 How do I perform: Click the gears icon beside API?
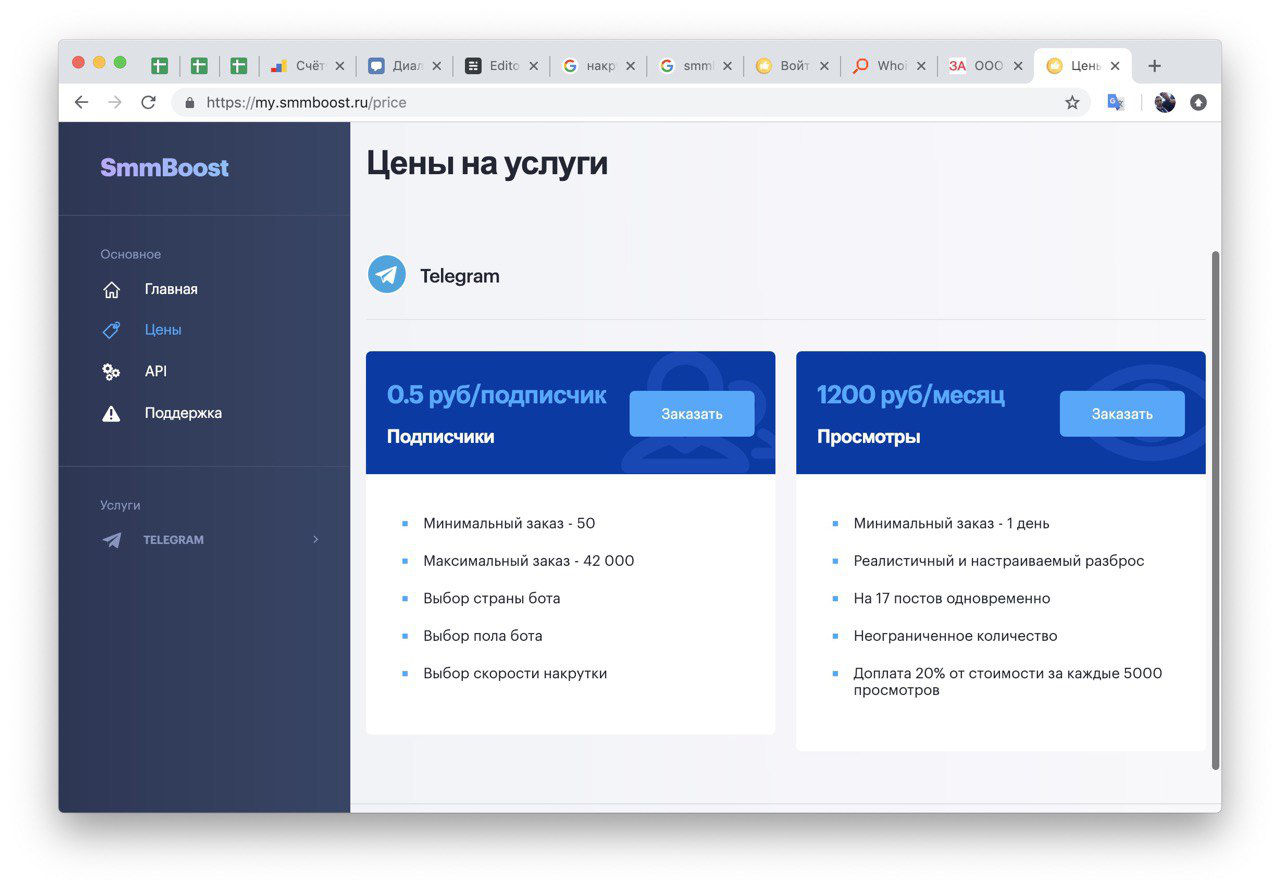pos(111,371)
